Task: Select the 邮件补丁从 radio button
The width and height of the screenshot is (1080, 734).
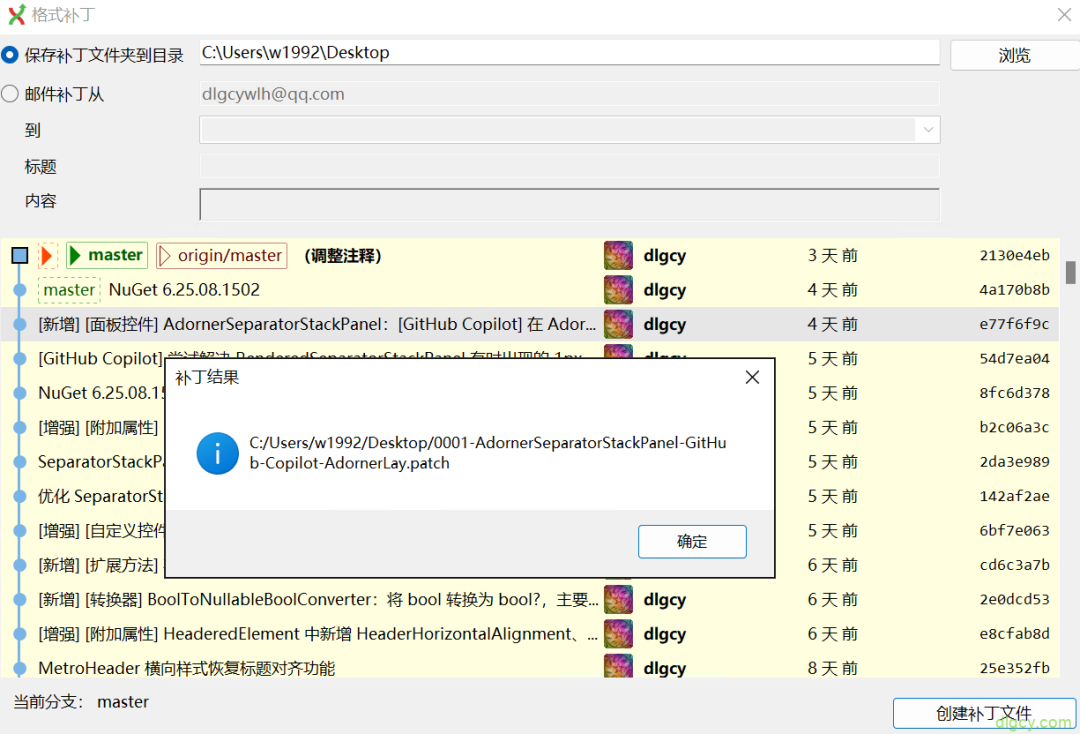Action: [x=10, y=94]
